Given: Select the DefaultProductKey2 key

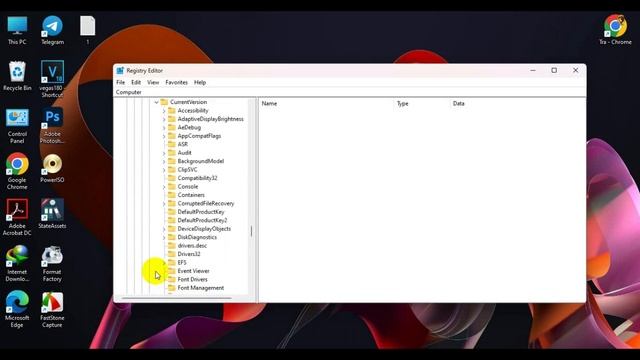Looking at the screenshot, I should [202, 220].
